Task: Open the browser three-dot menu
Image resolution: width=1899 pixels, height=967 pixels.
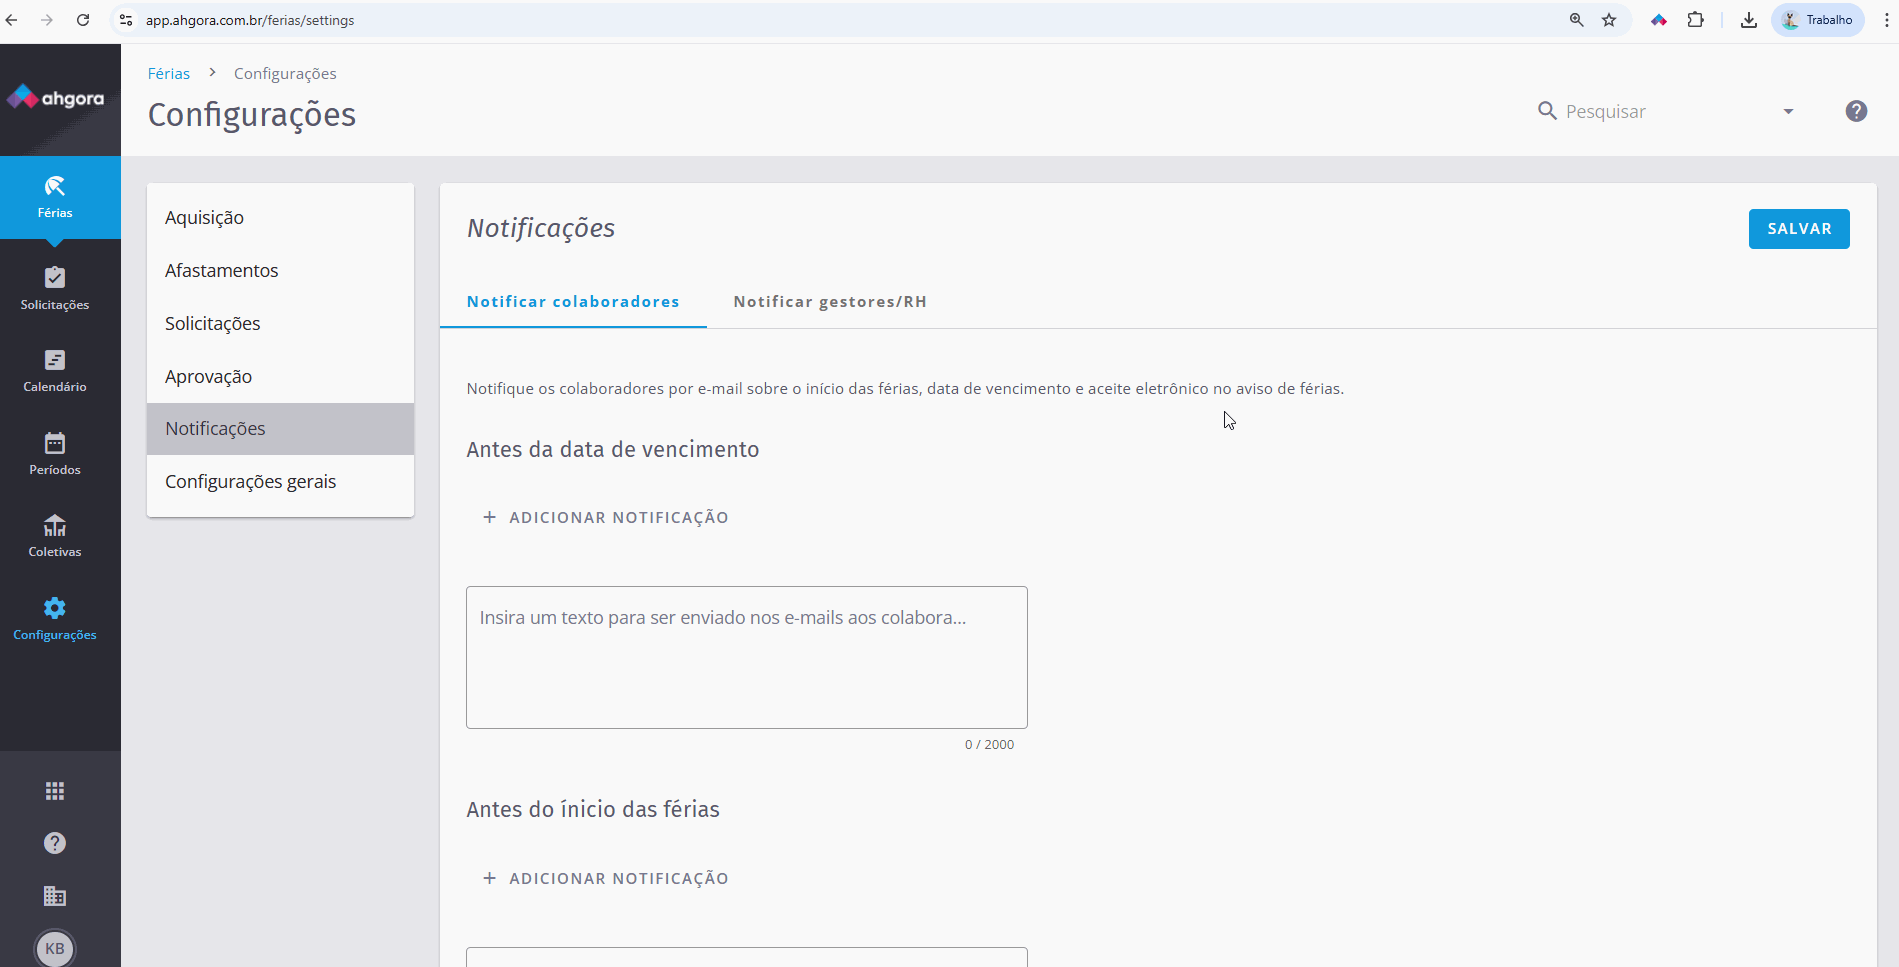Action: click(x=1886, y=20)
